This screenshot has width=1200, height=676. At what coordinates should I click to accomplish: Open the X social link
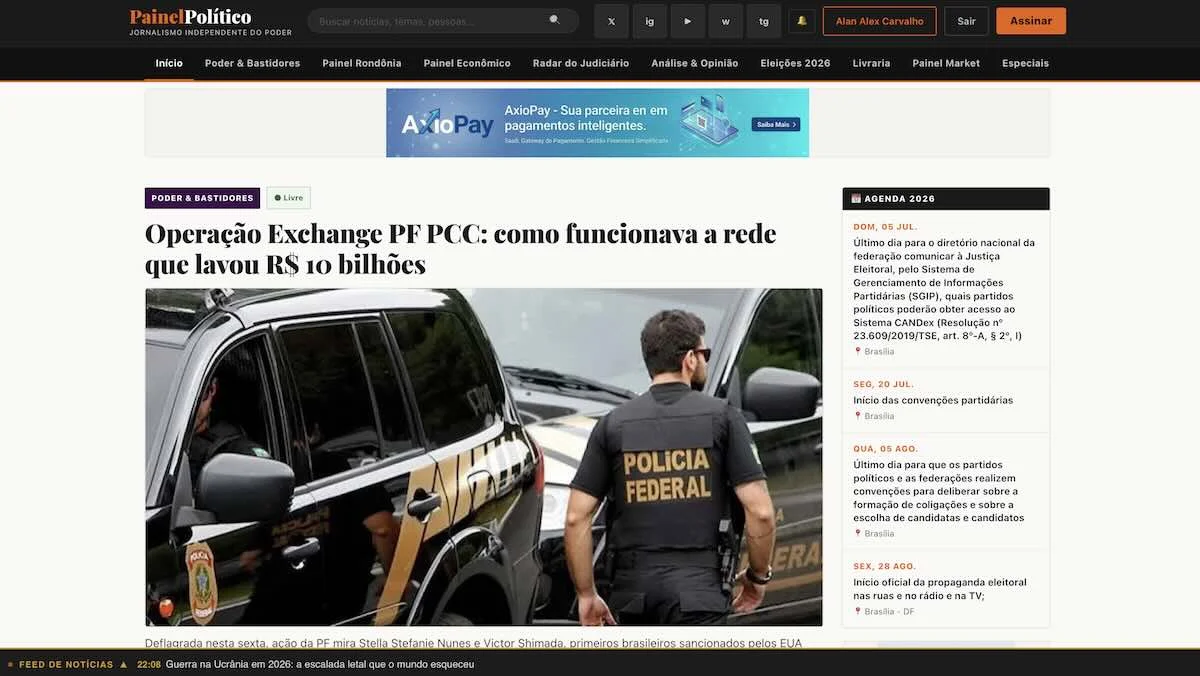tap(611, 21)
